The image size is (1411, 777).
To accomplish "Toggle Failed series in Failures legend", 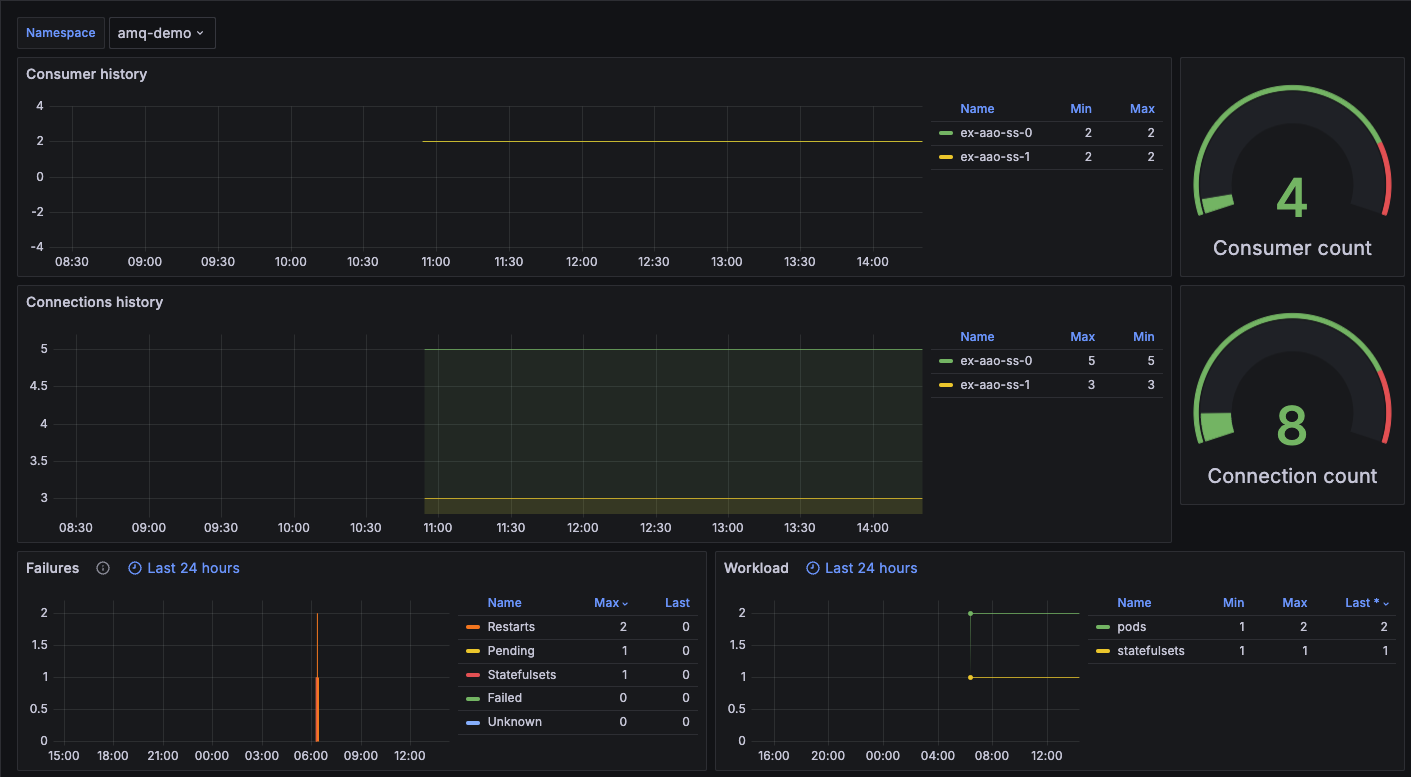I will point(504,698).
